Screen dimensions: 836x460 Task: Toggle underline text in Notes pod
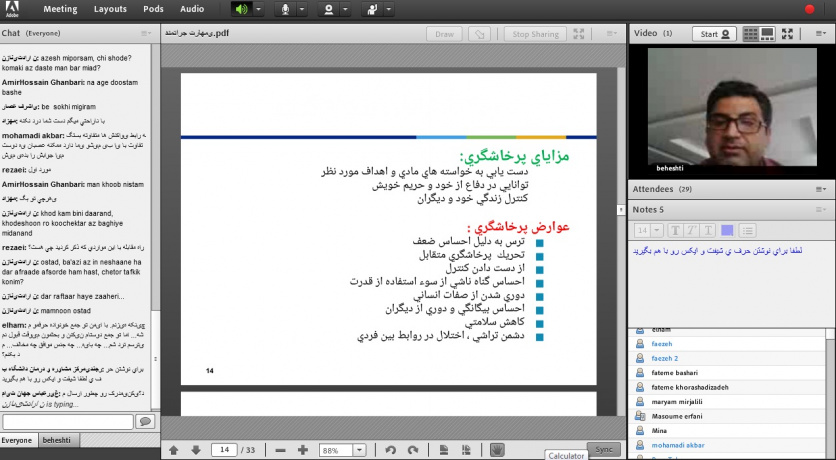[708, 230]
